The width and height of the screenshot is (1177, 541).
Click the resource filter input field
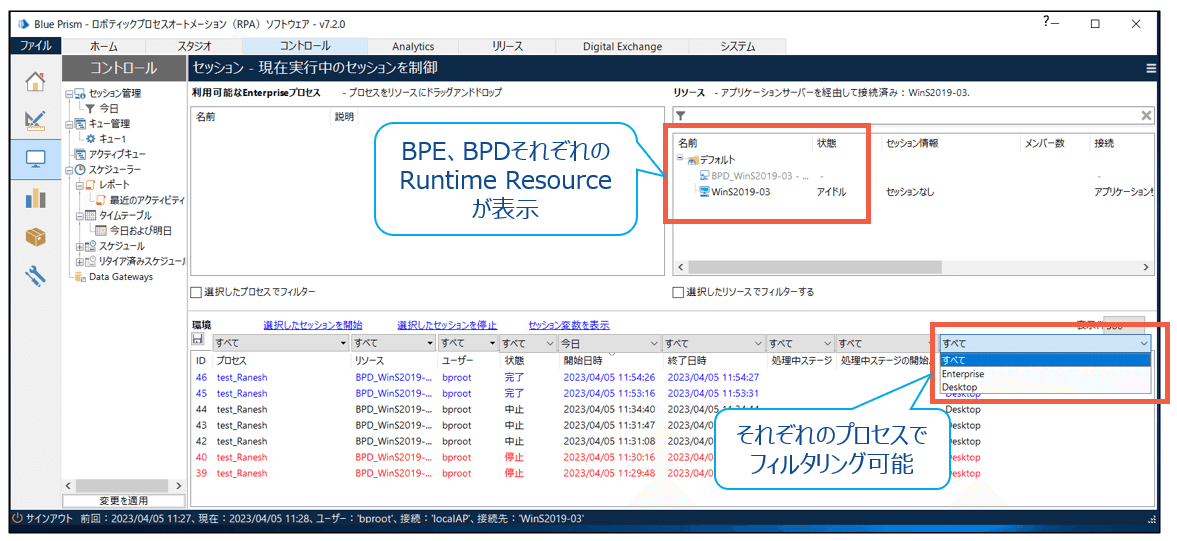[912, 116]
